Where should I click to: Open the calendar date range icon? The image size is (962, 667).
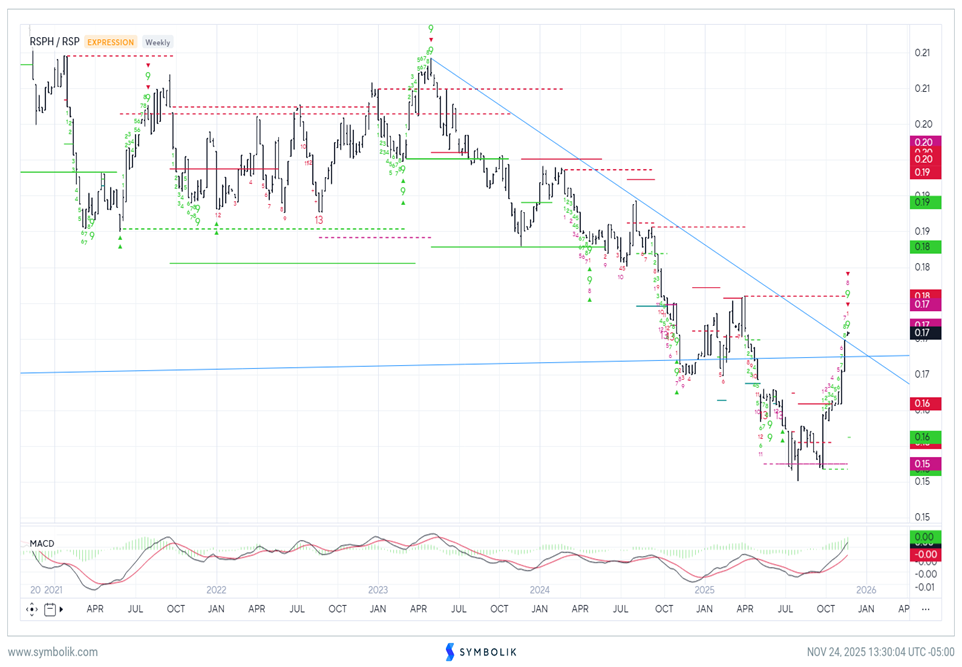50,607
